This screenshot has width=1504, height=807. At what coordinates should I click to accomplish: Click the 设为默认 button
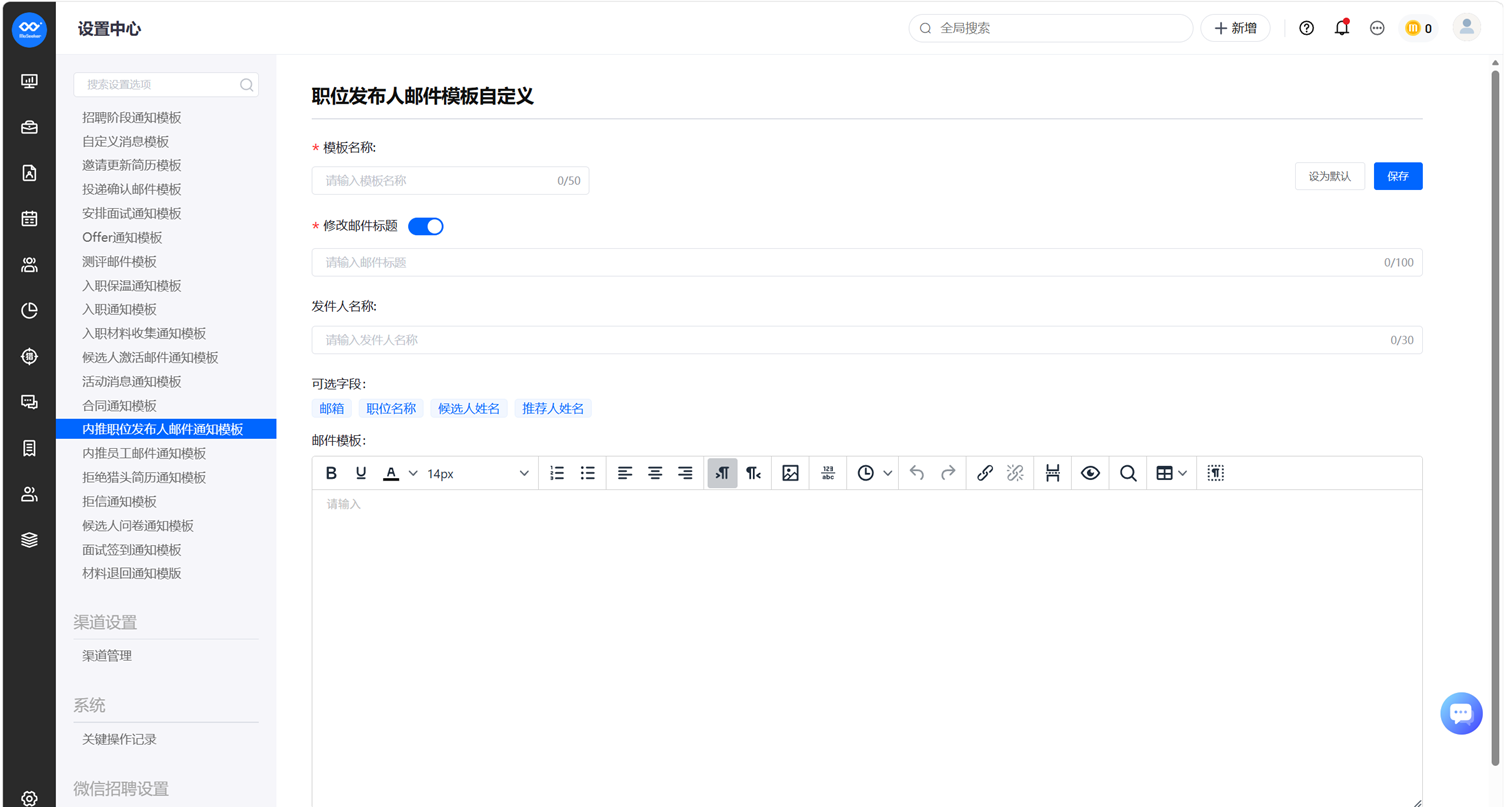[1330, 176]
